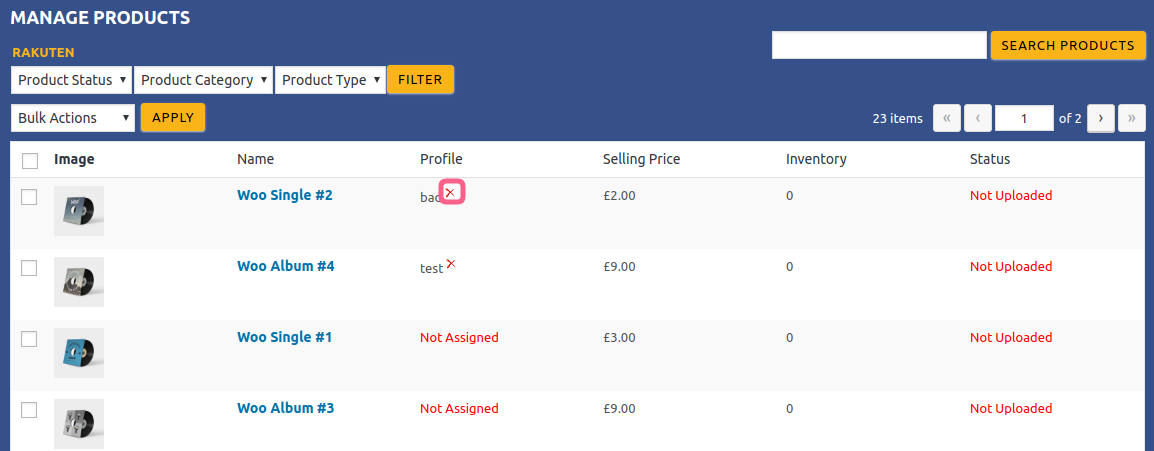Viewport: 1154px width, 451px height.
Task: Expand the Product Category dropdown
Action: coord(204,80)
